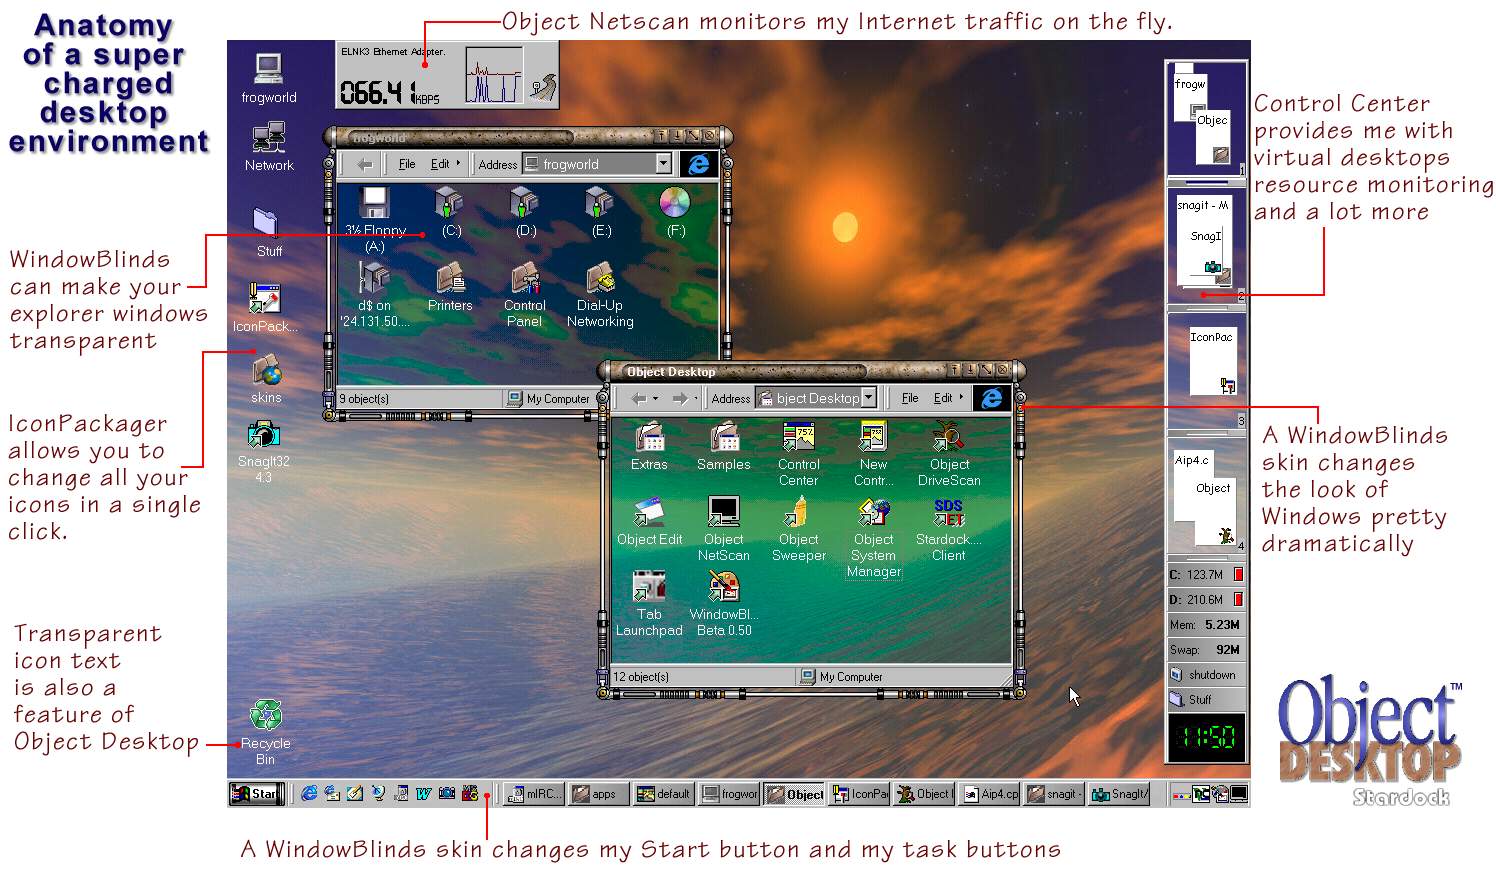Open drive (C:) in frogworld window
The image size is (1496, 875).
pos(451,212)
